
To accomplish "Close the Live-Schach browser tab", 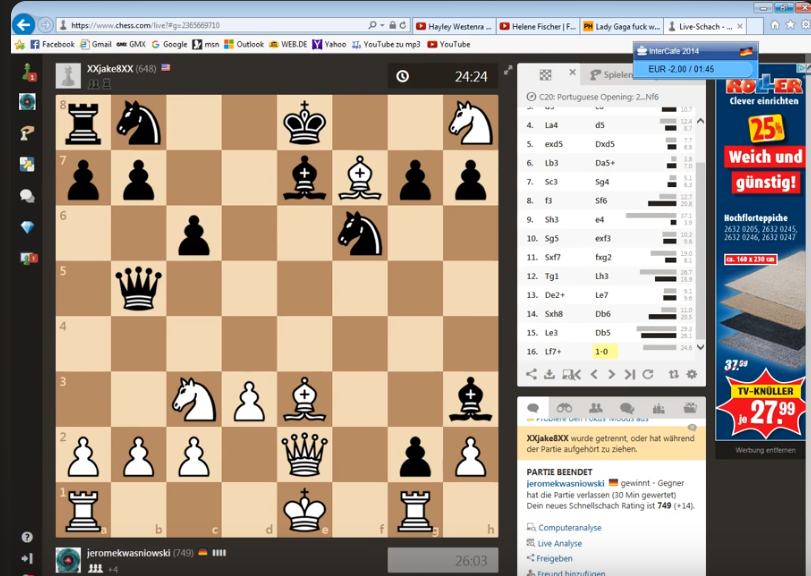I will tap(740, 26).
